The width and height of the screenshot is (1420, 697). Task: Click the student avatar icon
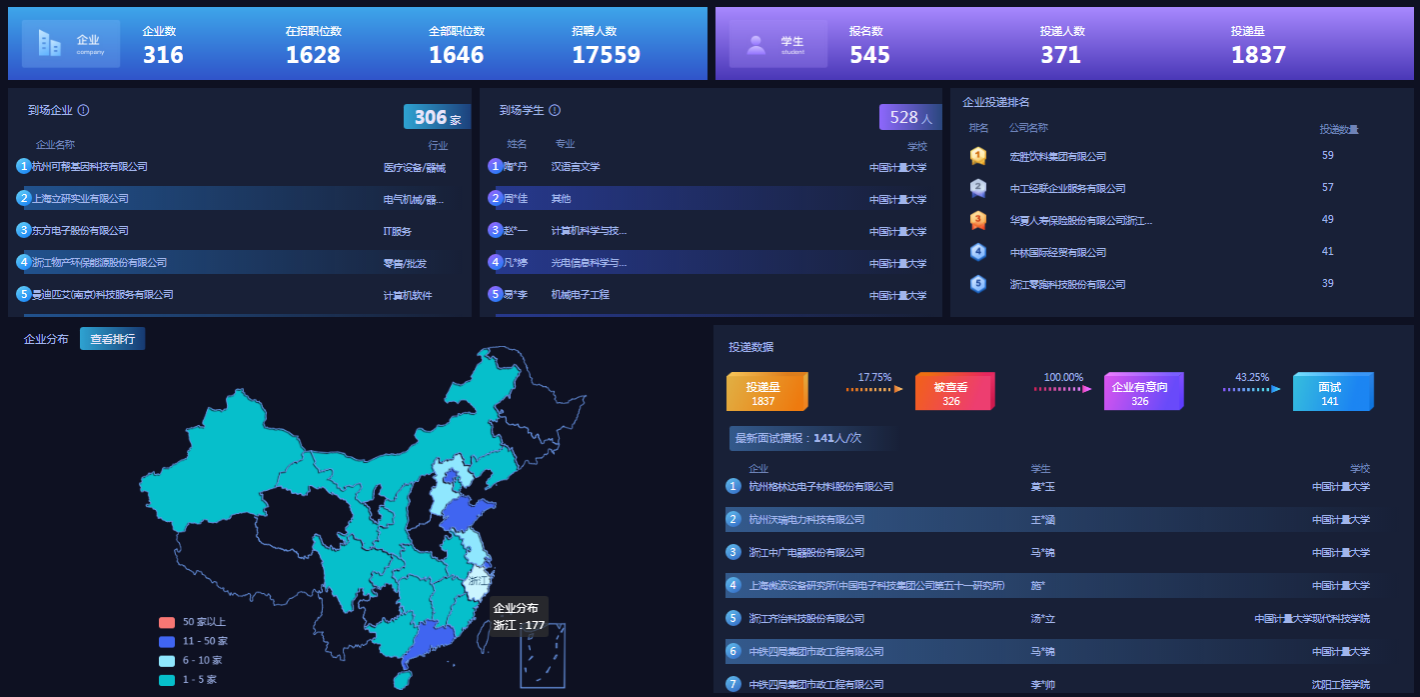coord(757,44)
